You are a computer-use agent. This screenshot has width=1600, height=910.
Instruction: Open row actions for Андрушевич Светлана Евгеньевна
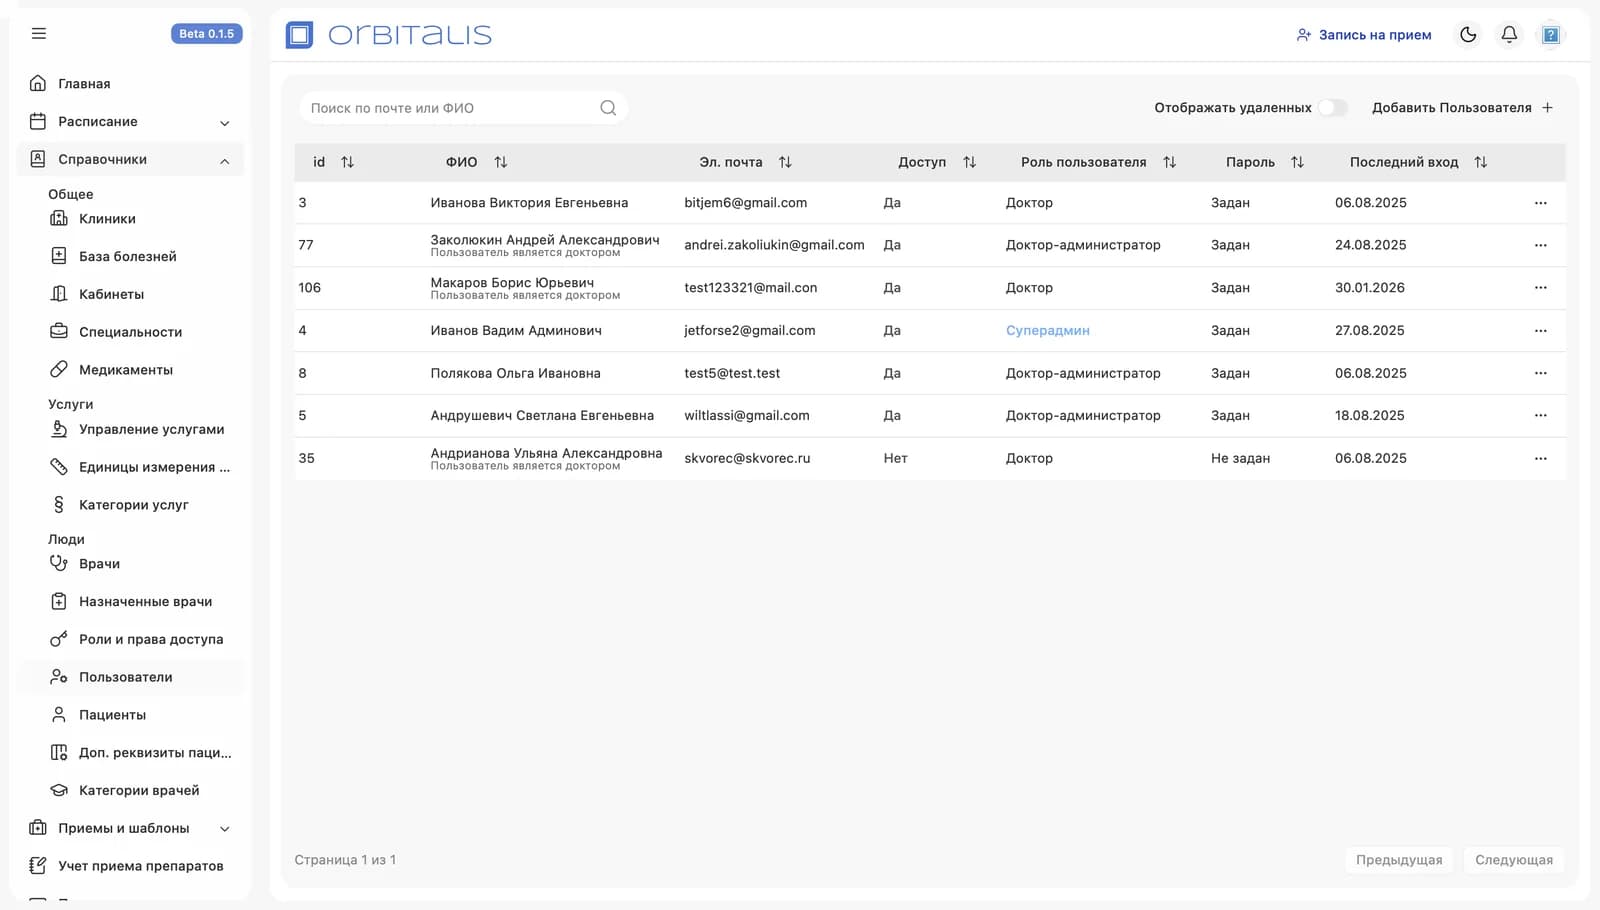1541,415
